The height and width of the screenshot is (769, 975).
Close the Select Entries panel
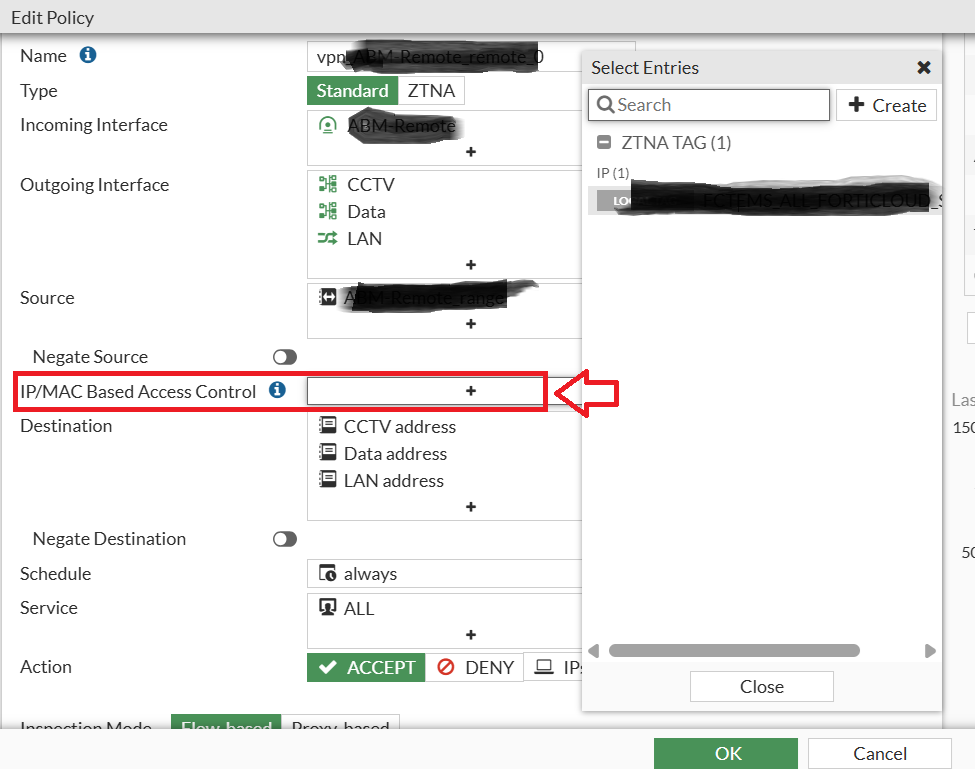click(x=924, y=67)
